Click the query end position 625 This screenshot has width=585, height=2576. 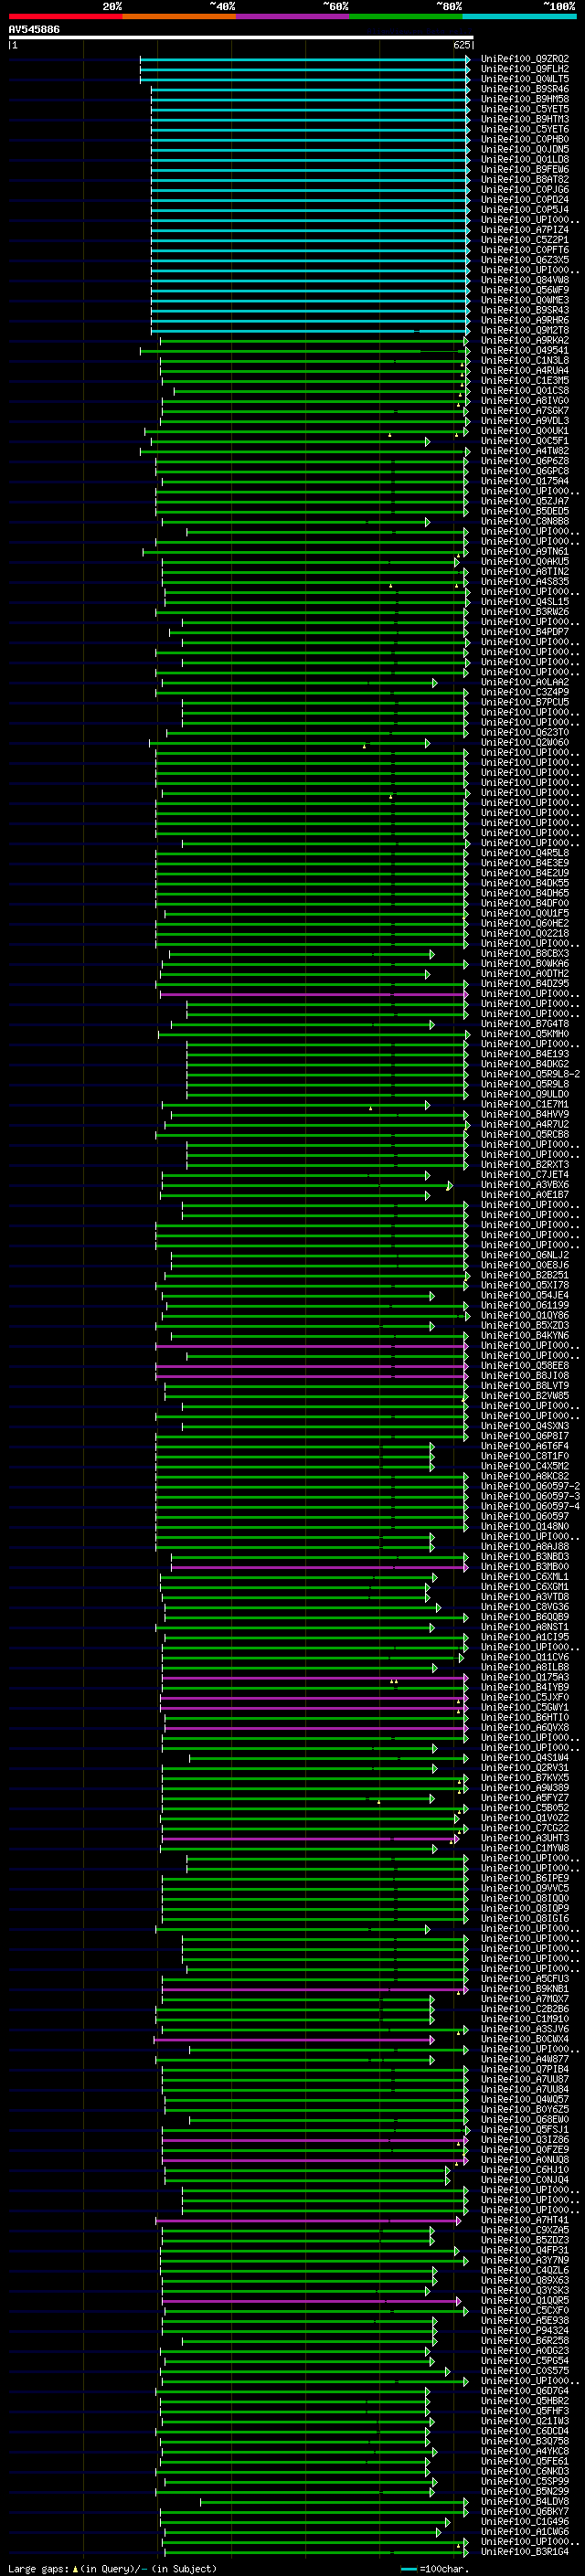click(461, 45)
